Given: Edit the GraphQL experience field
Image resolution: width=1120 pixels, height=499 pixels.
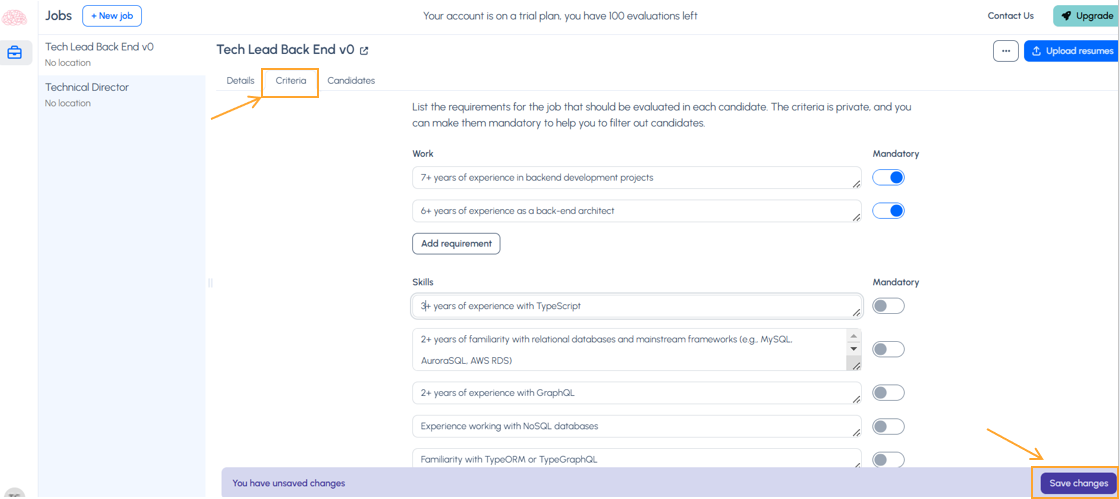Looking at the screenshot, I should (637, 393).
